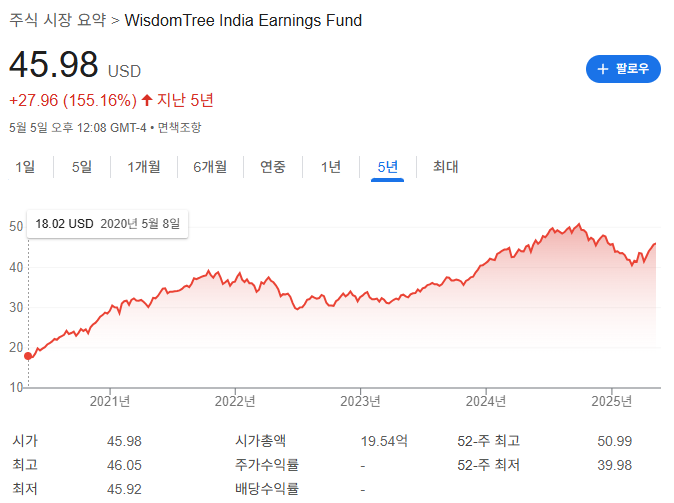Click the 지난 5년 period label
674x503 pixels.
pos(185,100)
